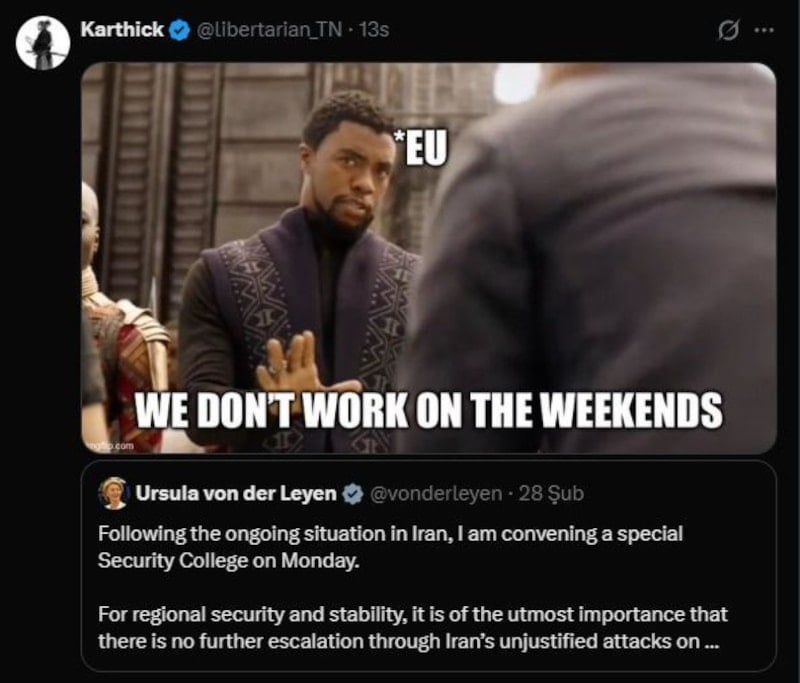Click Ursula von der Leyen's verified badge

point(352,494)
